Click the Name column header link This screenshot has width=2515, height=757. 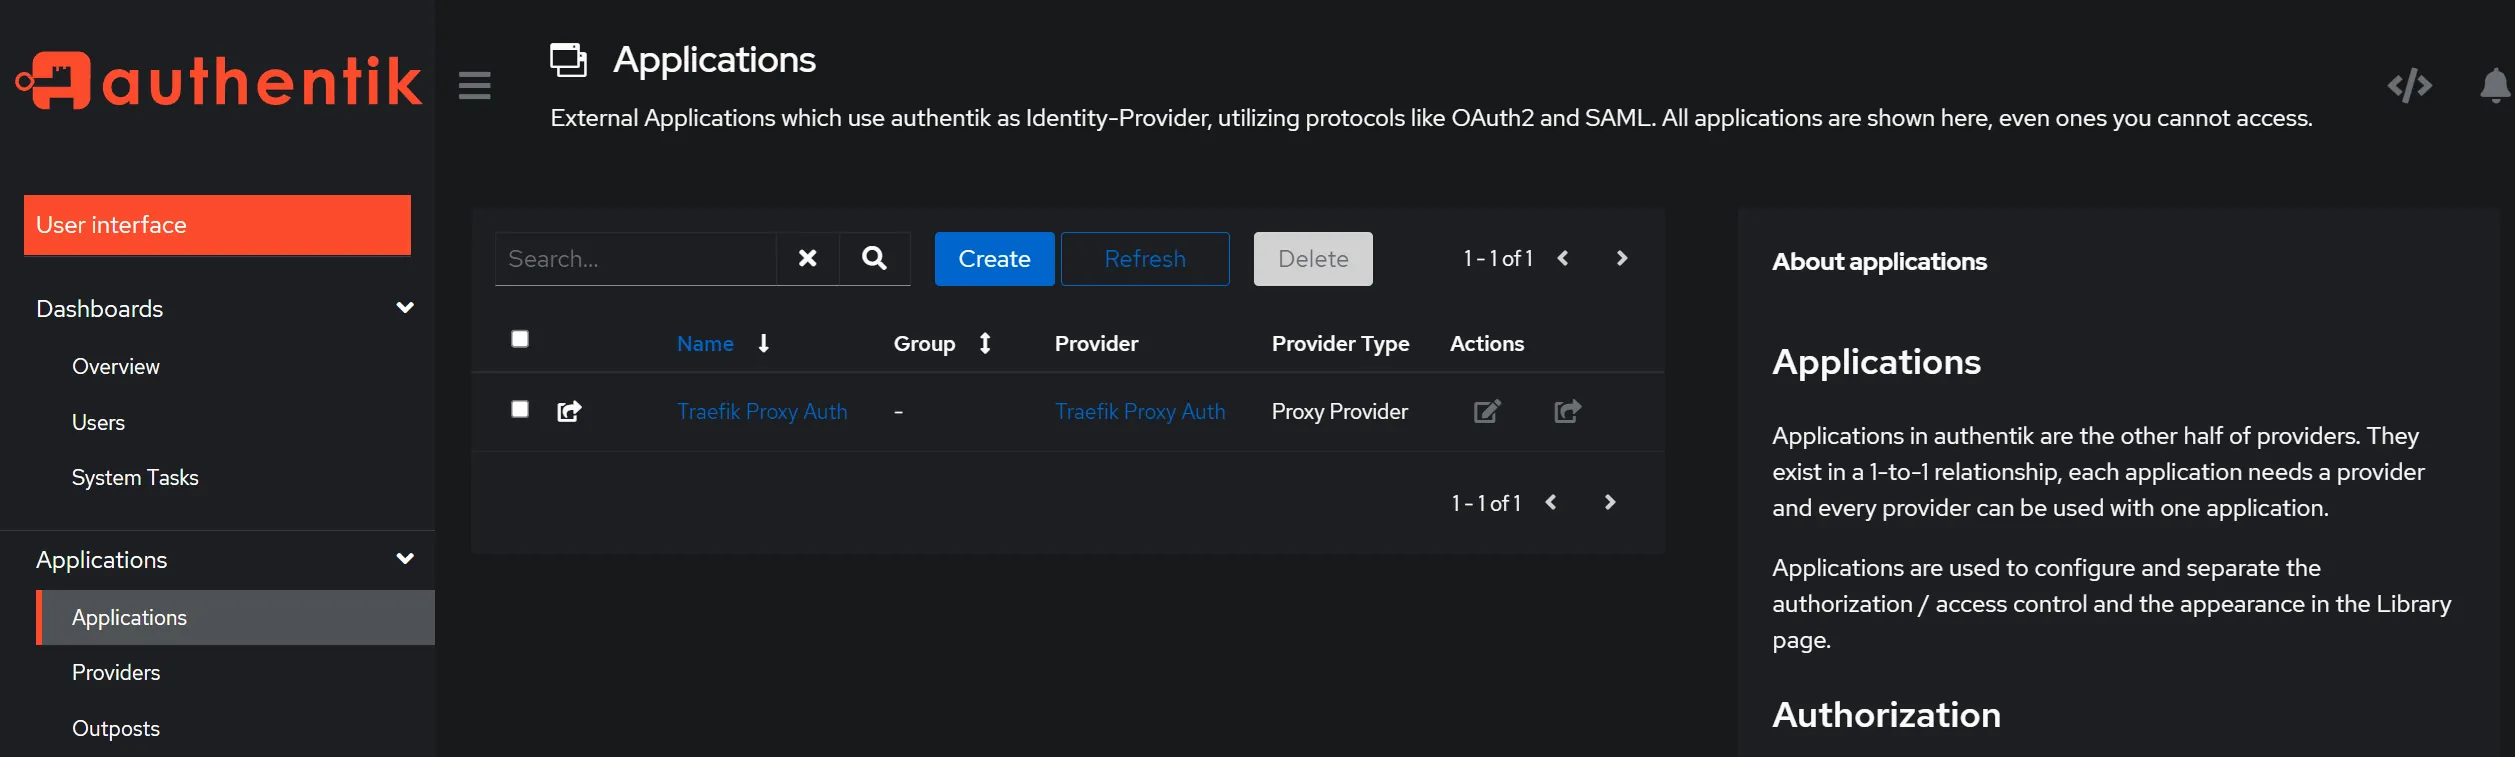[705, 343]
